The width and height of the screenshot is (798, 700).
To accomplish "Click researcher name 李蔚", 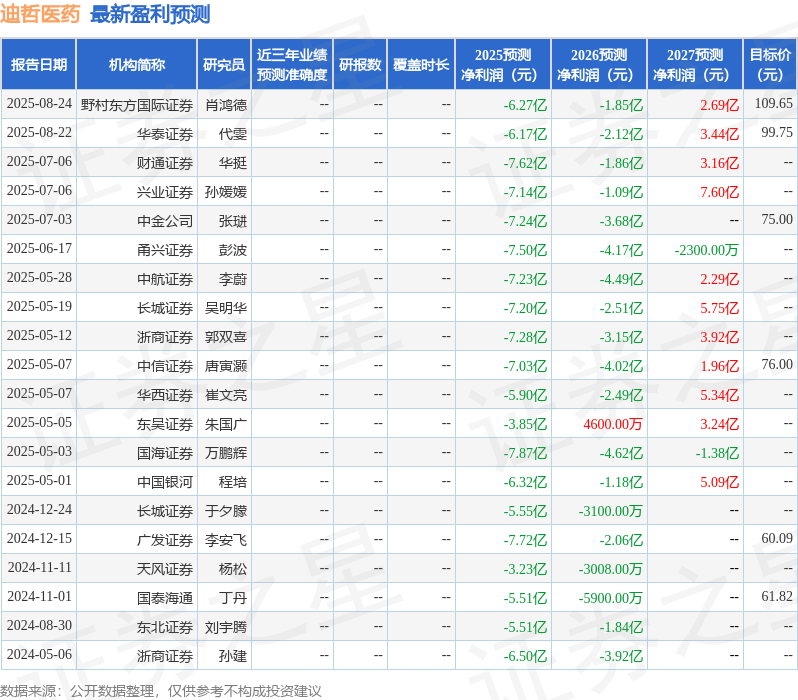I will tap(233, 279).
